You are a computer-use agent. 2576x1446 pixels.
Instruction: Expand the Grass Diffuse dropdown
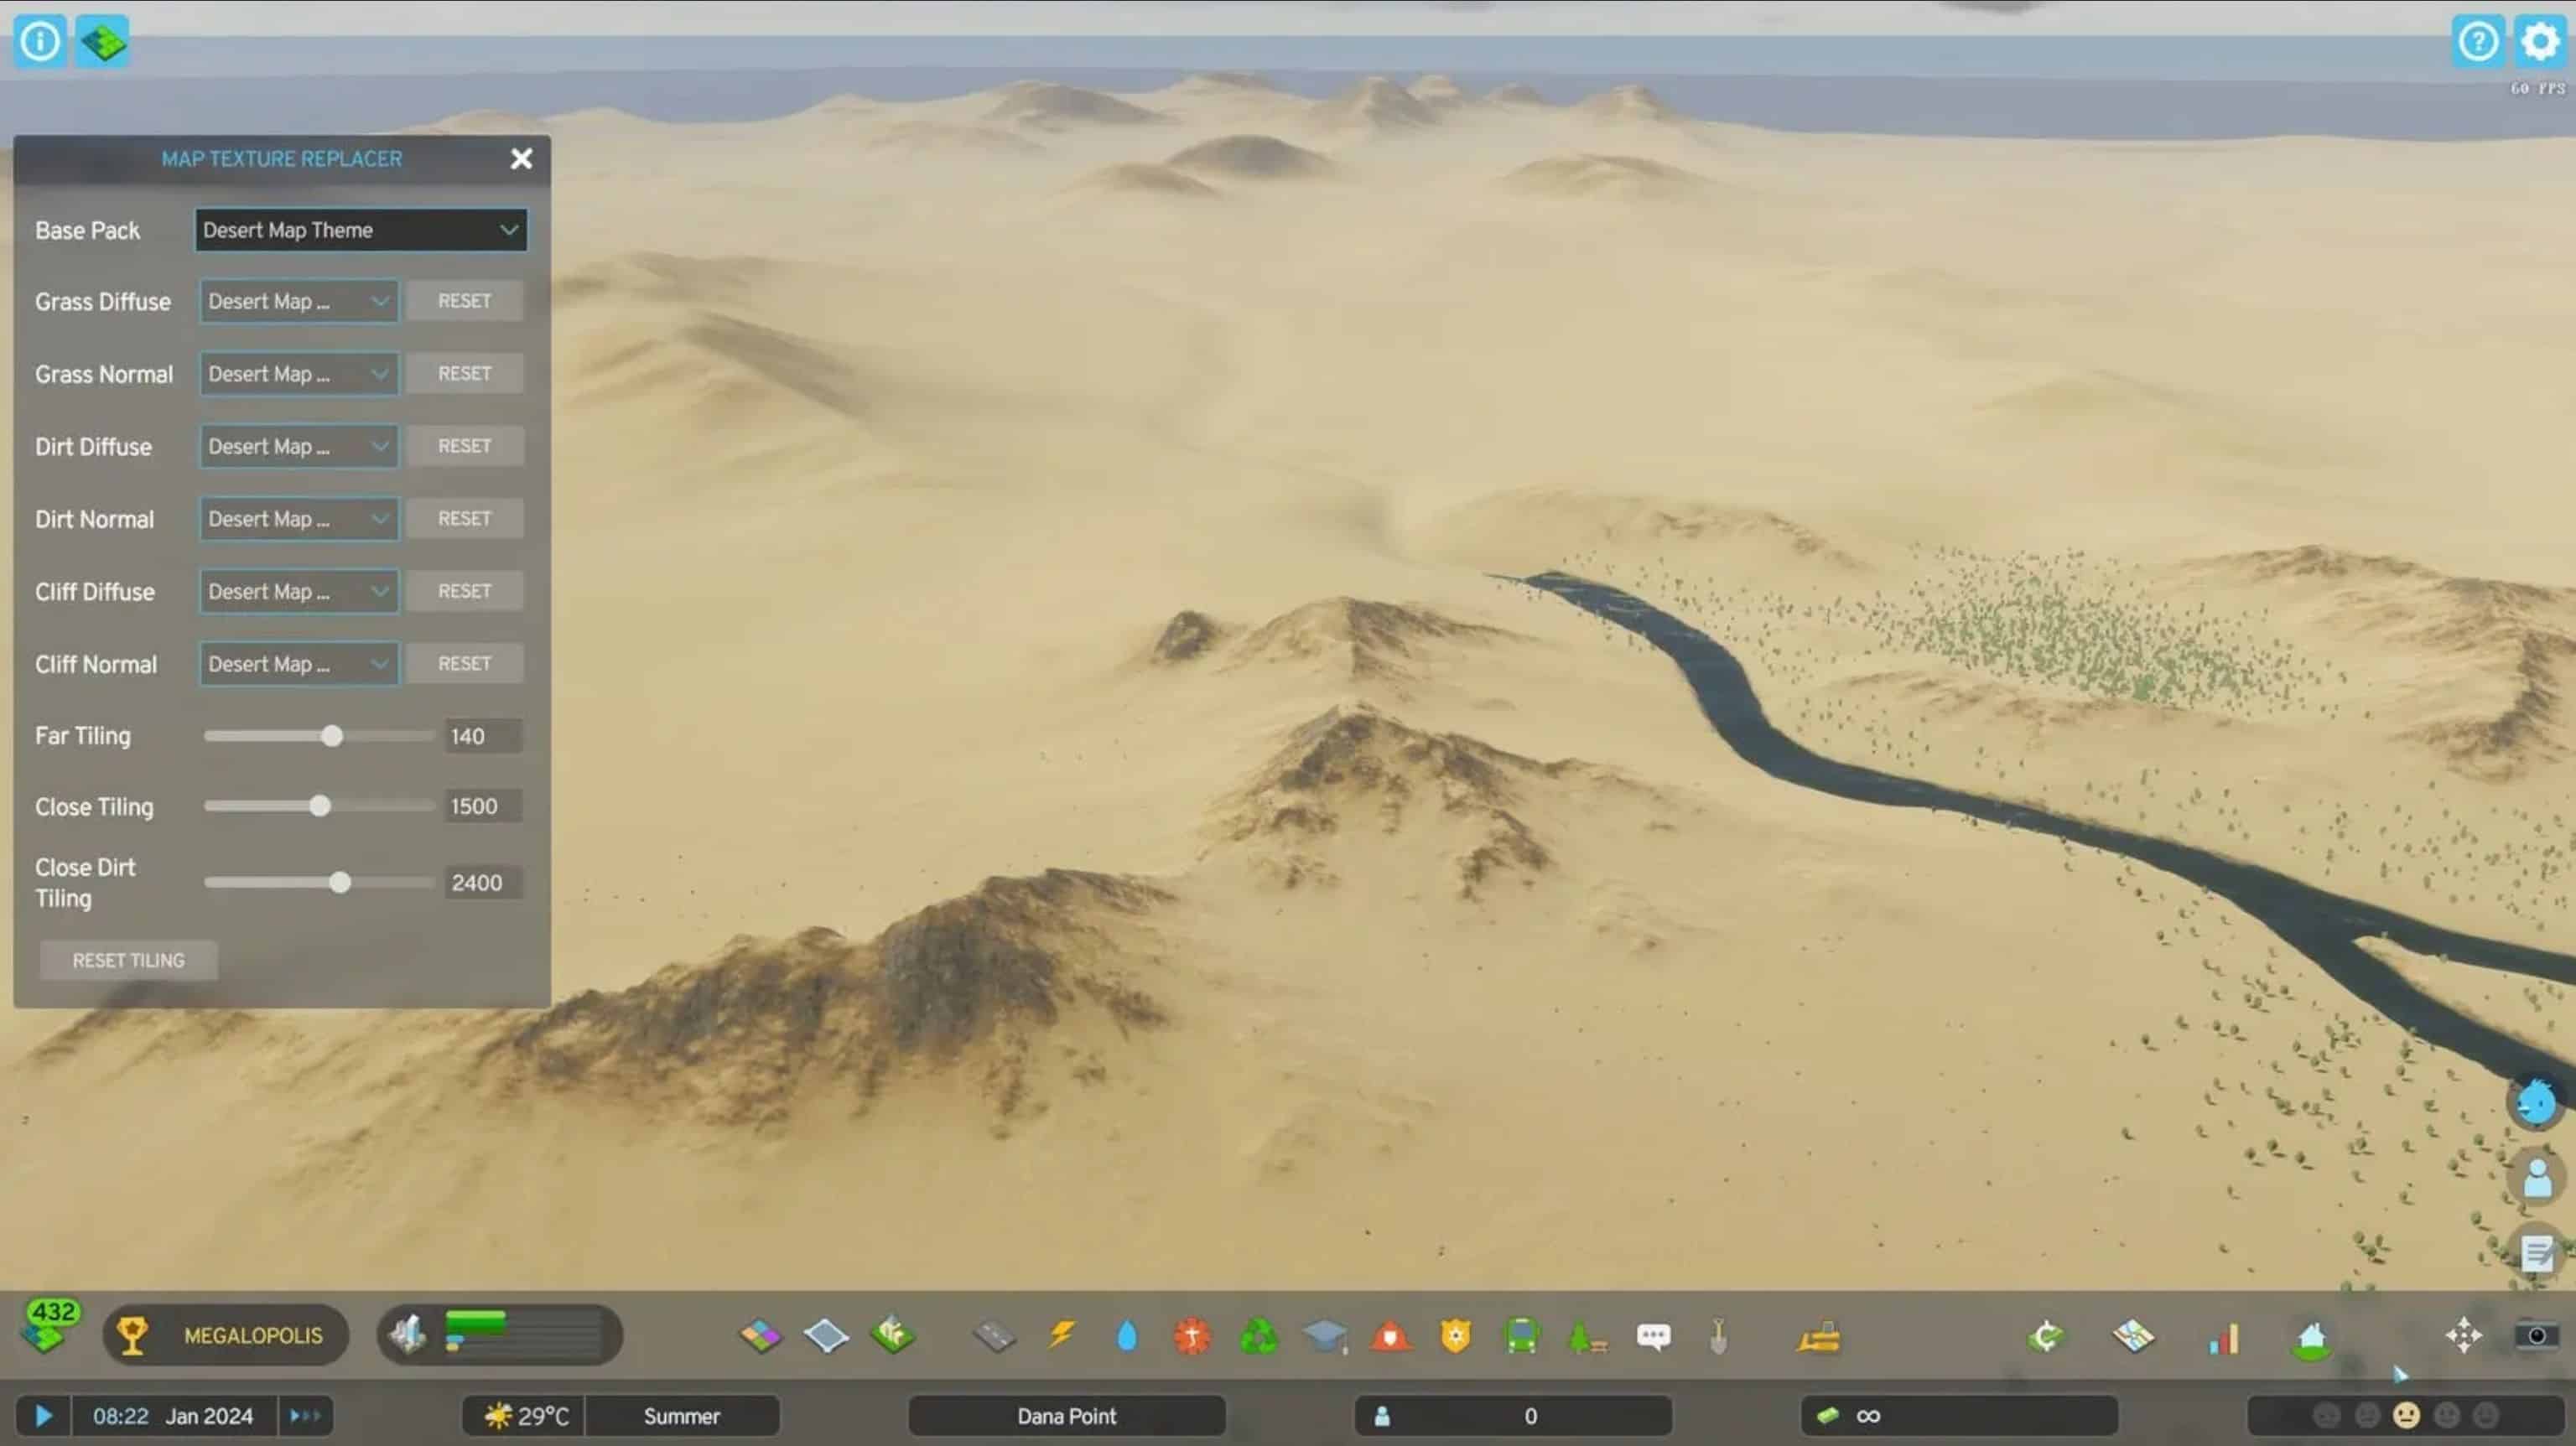(x=299, y=301)
